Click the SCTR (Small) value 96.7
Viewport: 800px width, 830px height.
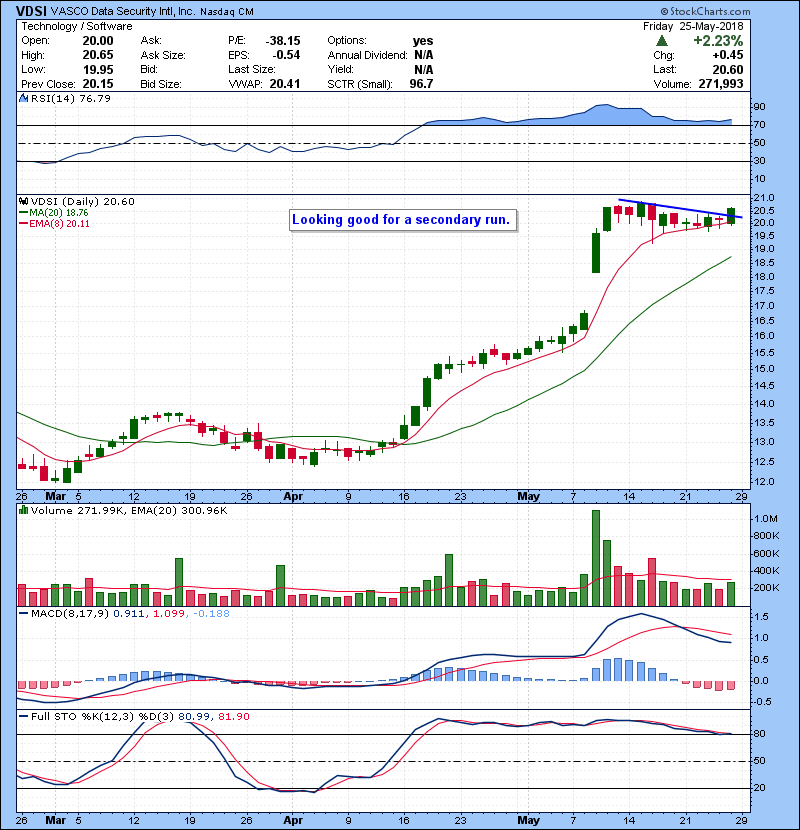(421, 84)
